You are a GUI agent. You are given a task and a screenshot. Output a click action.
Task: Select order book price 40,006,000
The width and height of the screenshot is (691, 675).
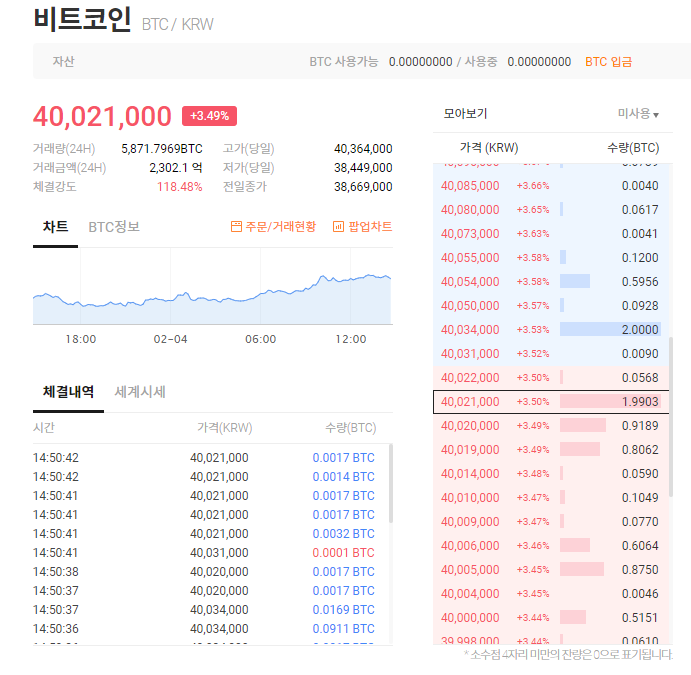coord(470,545)
